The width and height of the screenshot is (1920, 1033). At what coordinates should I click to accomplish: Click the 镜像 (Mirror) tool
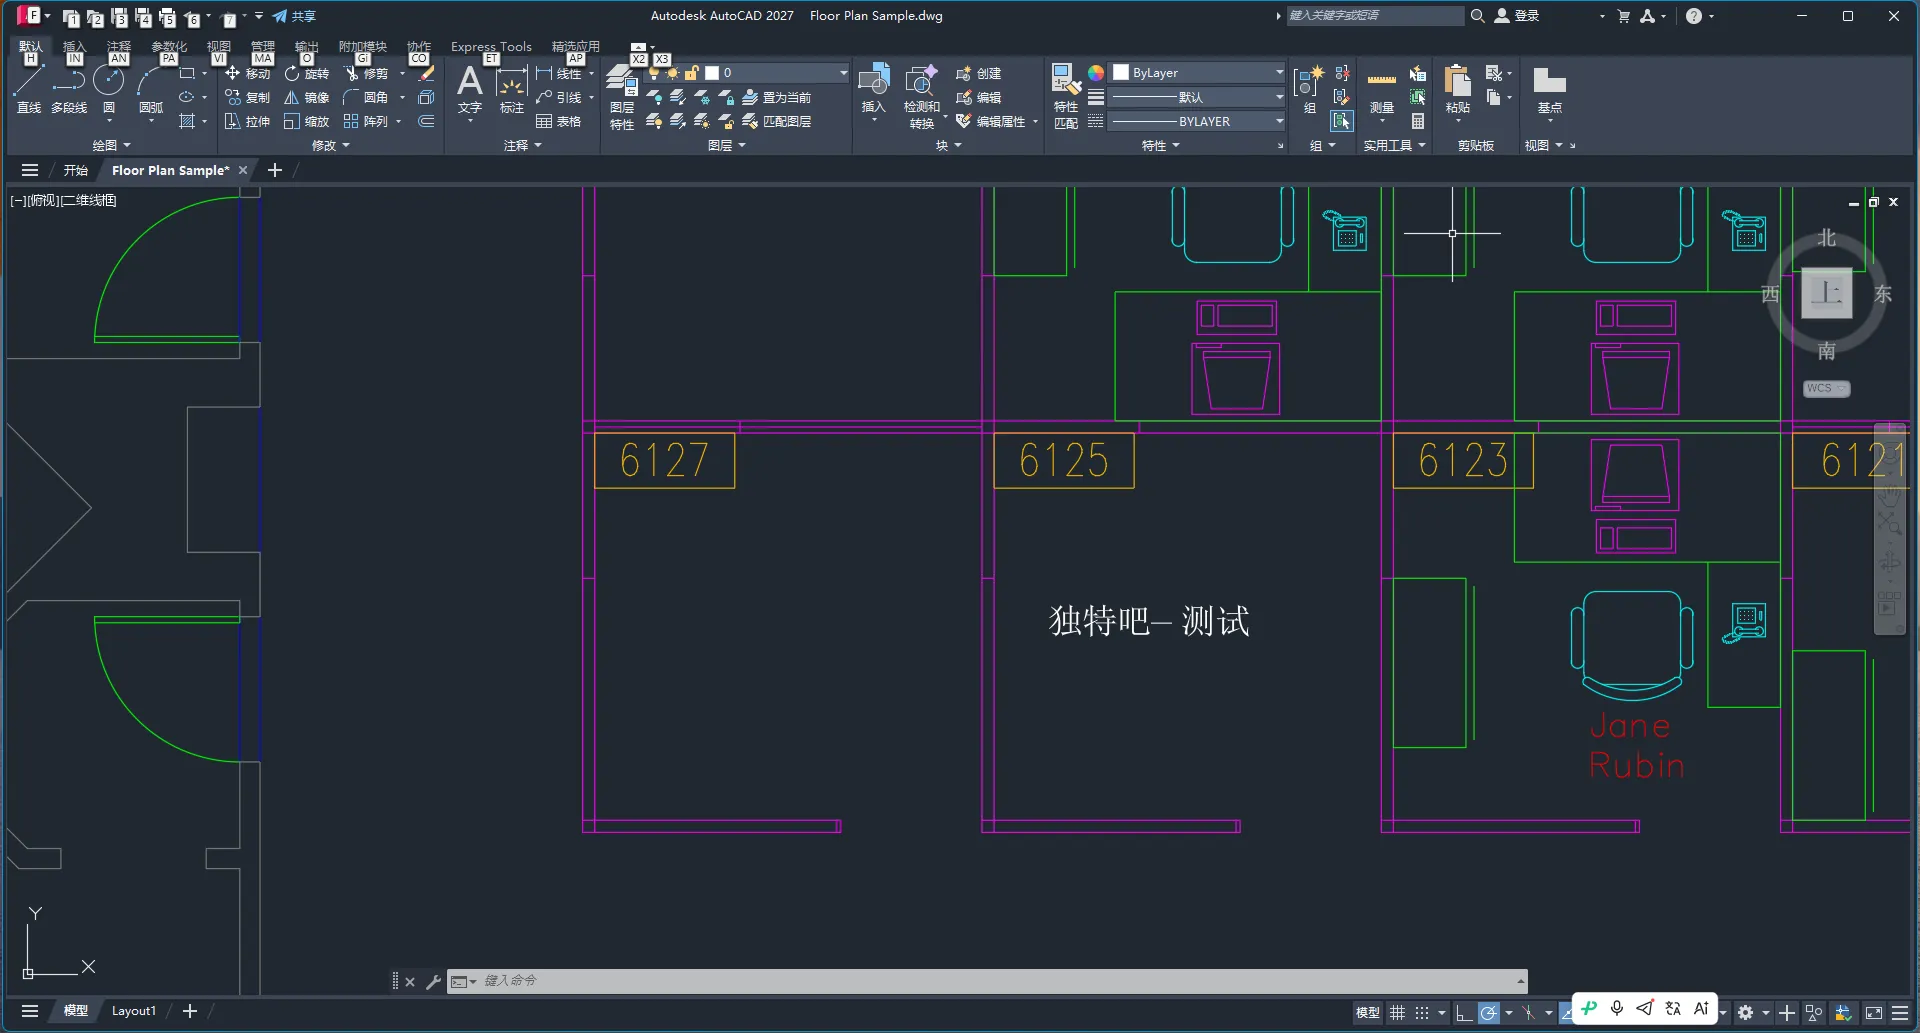(x=306, y=97)
